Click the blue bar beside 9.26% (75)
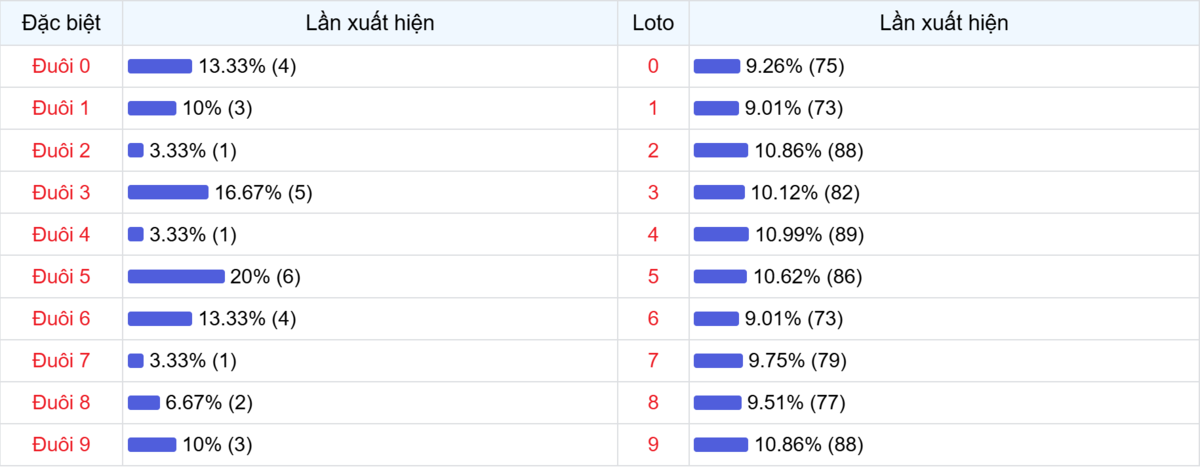Image resolution: width=1200 pixels, height=467 pixels. pos(716,66)
